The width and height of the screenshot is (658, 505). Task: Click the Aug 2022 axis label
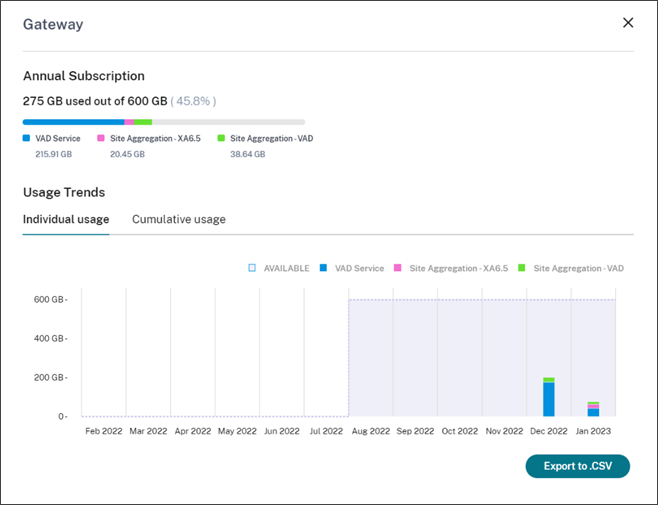tap(370, 431)
